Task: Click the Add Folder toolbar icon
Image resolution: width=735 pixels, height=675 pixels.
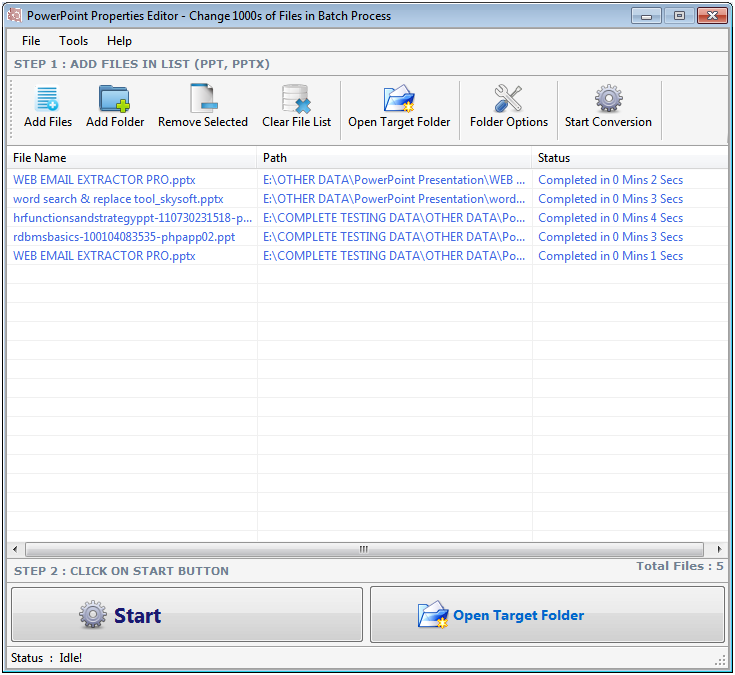Action: (114, 99)
